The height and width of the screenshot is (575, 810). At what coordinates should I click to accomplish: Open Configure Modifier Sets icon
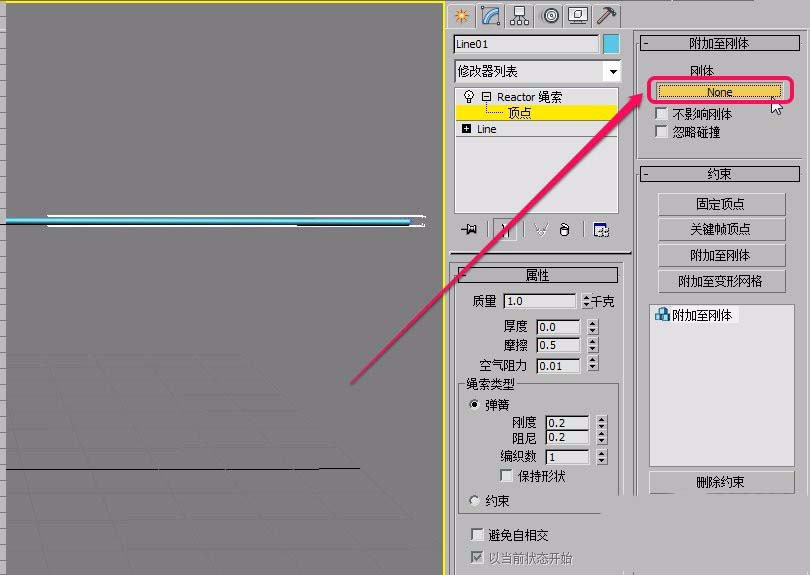pos(601,229)
